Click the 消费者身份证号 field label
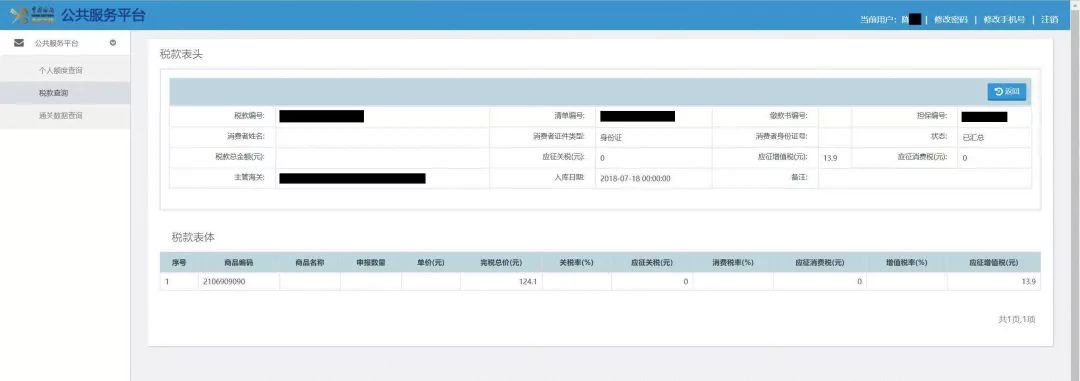The height and width of the screenshot is (381, 1080). (782, 136)
